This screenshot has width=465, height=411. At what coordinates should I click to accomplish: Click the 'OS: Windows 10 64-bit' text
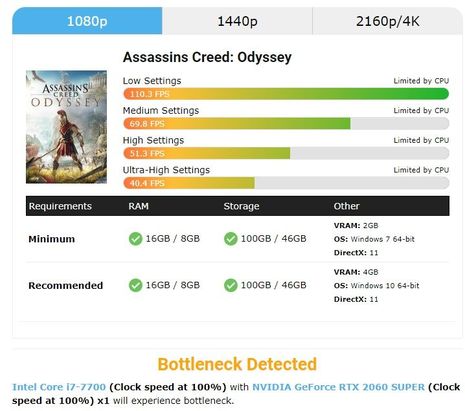click(376, 285)
